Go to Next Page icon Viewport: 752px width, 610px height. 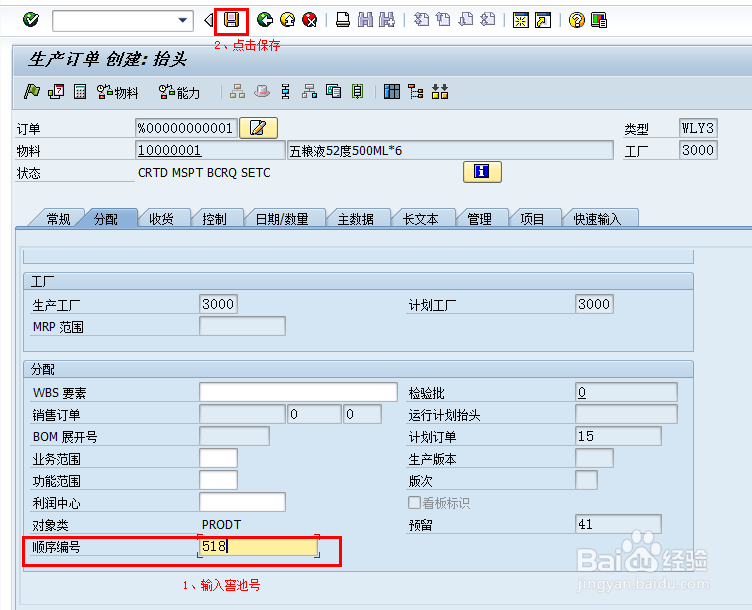click(x=466, y=20)
